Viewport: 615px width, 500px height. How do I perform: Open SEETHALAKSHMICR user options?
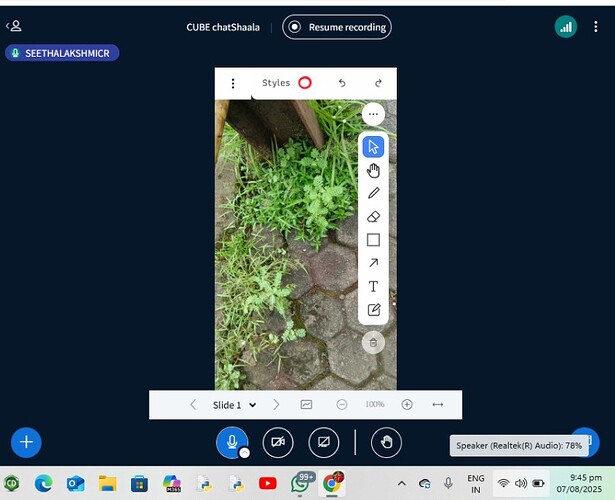pos(62,53)
